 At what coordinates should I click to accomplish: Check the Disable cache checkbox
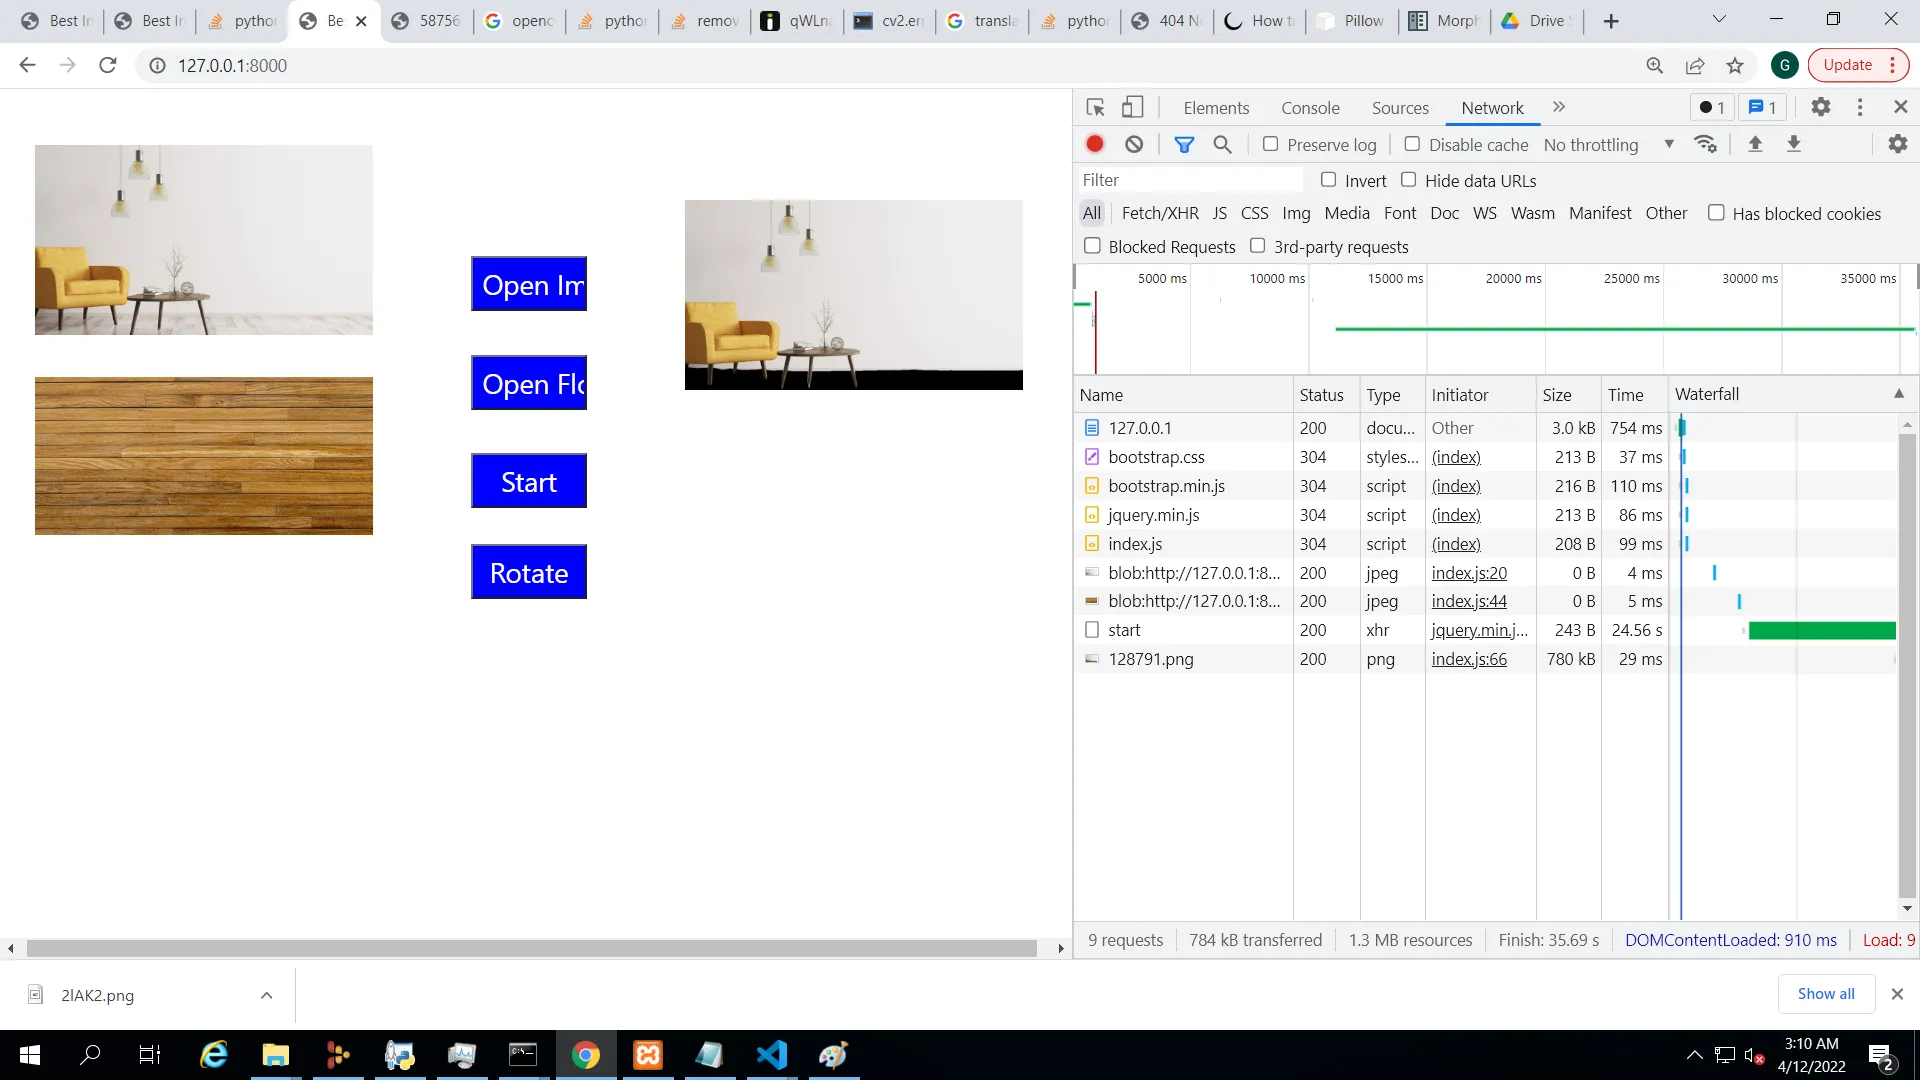coord(1412,144)
